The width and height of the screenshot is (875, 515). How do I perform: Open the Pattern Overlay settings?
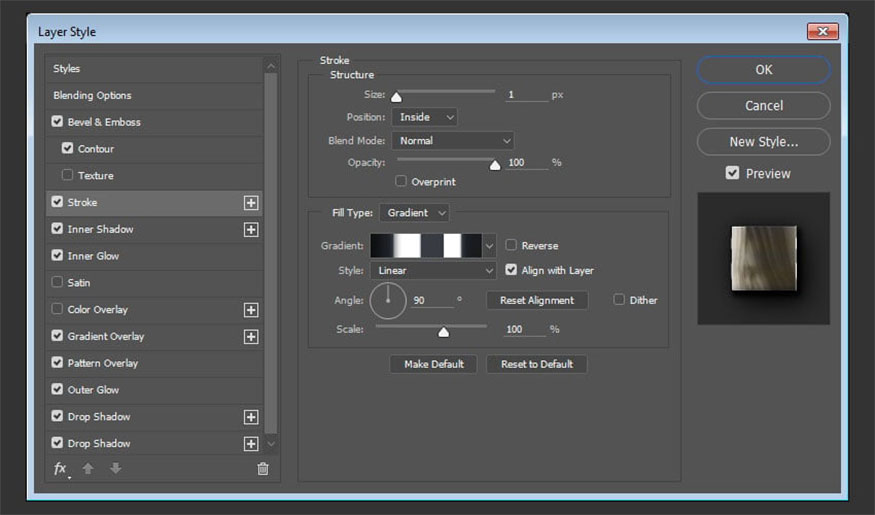tap(103, 363)
